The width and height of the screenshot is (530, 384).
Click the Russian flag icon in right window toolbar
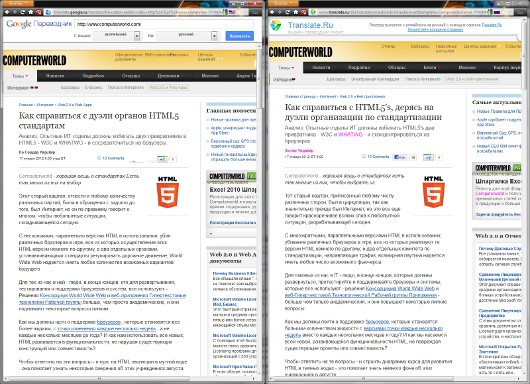[x=497, y=12]
